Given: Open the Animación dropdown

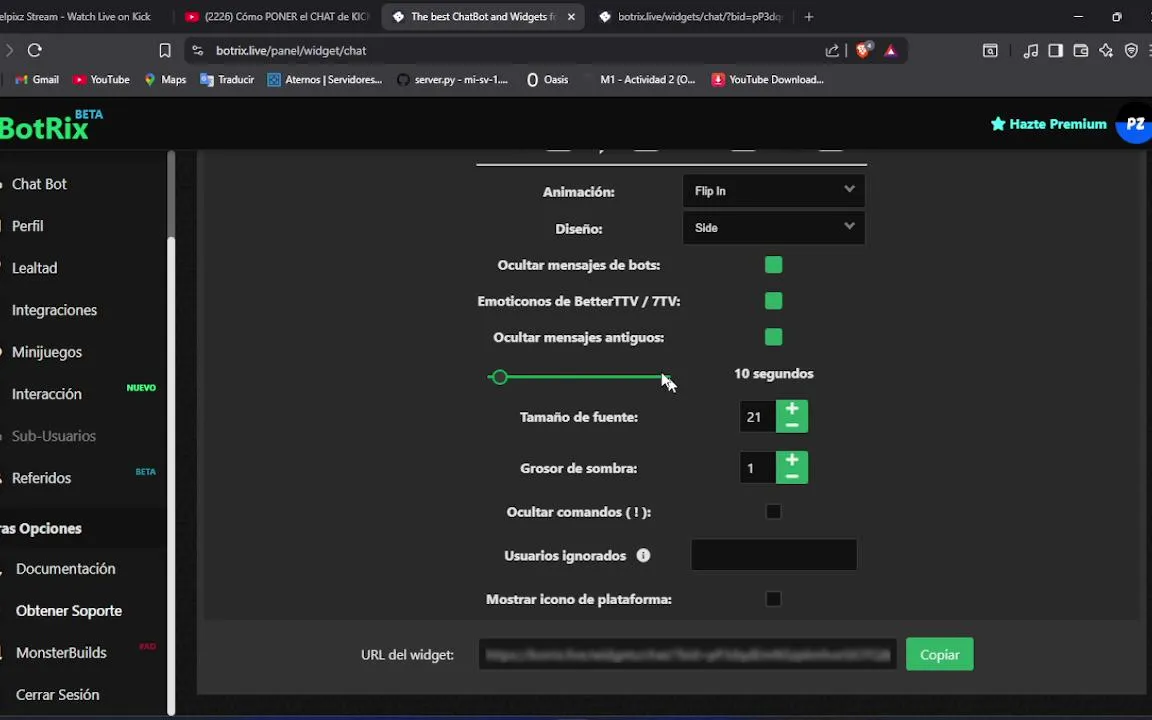Looking at the screenshot, I should [773, 190].
